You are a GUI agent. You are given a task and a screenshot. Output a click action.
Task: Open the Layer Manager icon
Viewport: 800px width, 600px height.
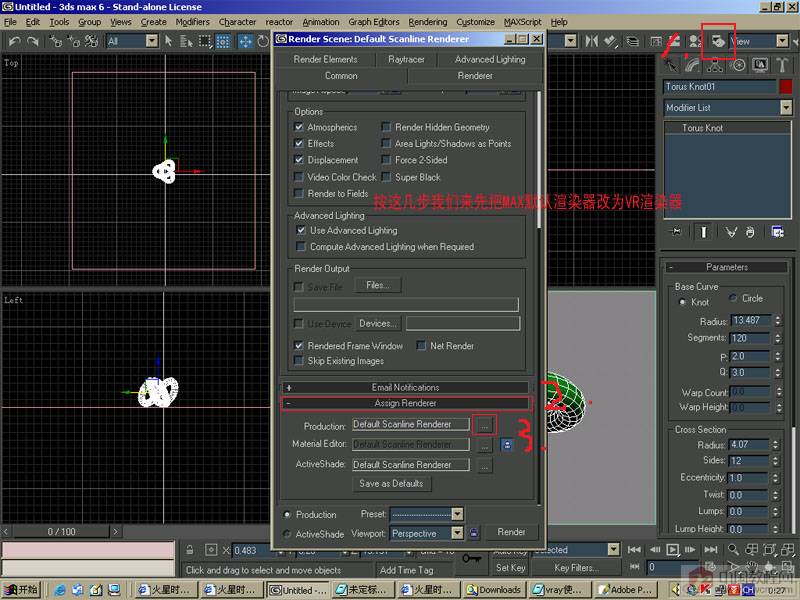pyautogui.click(x=632, y=41)
